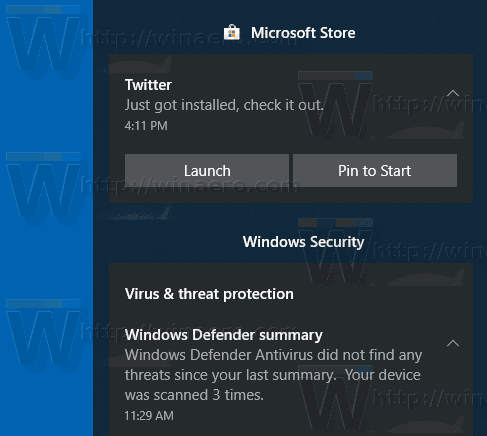Pin Twitter to Start
The width and height of the screenshot is (487, 436).
coord(375,171)
